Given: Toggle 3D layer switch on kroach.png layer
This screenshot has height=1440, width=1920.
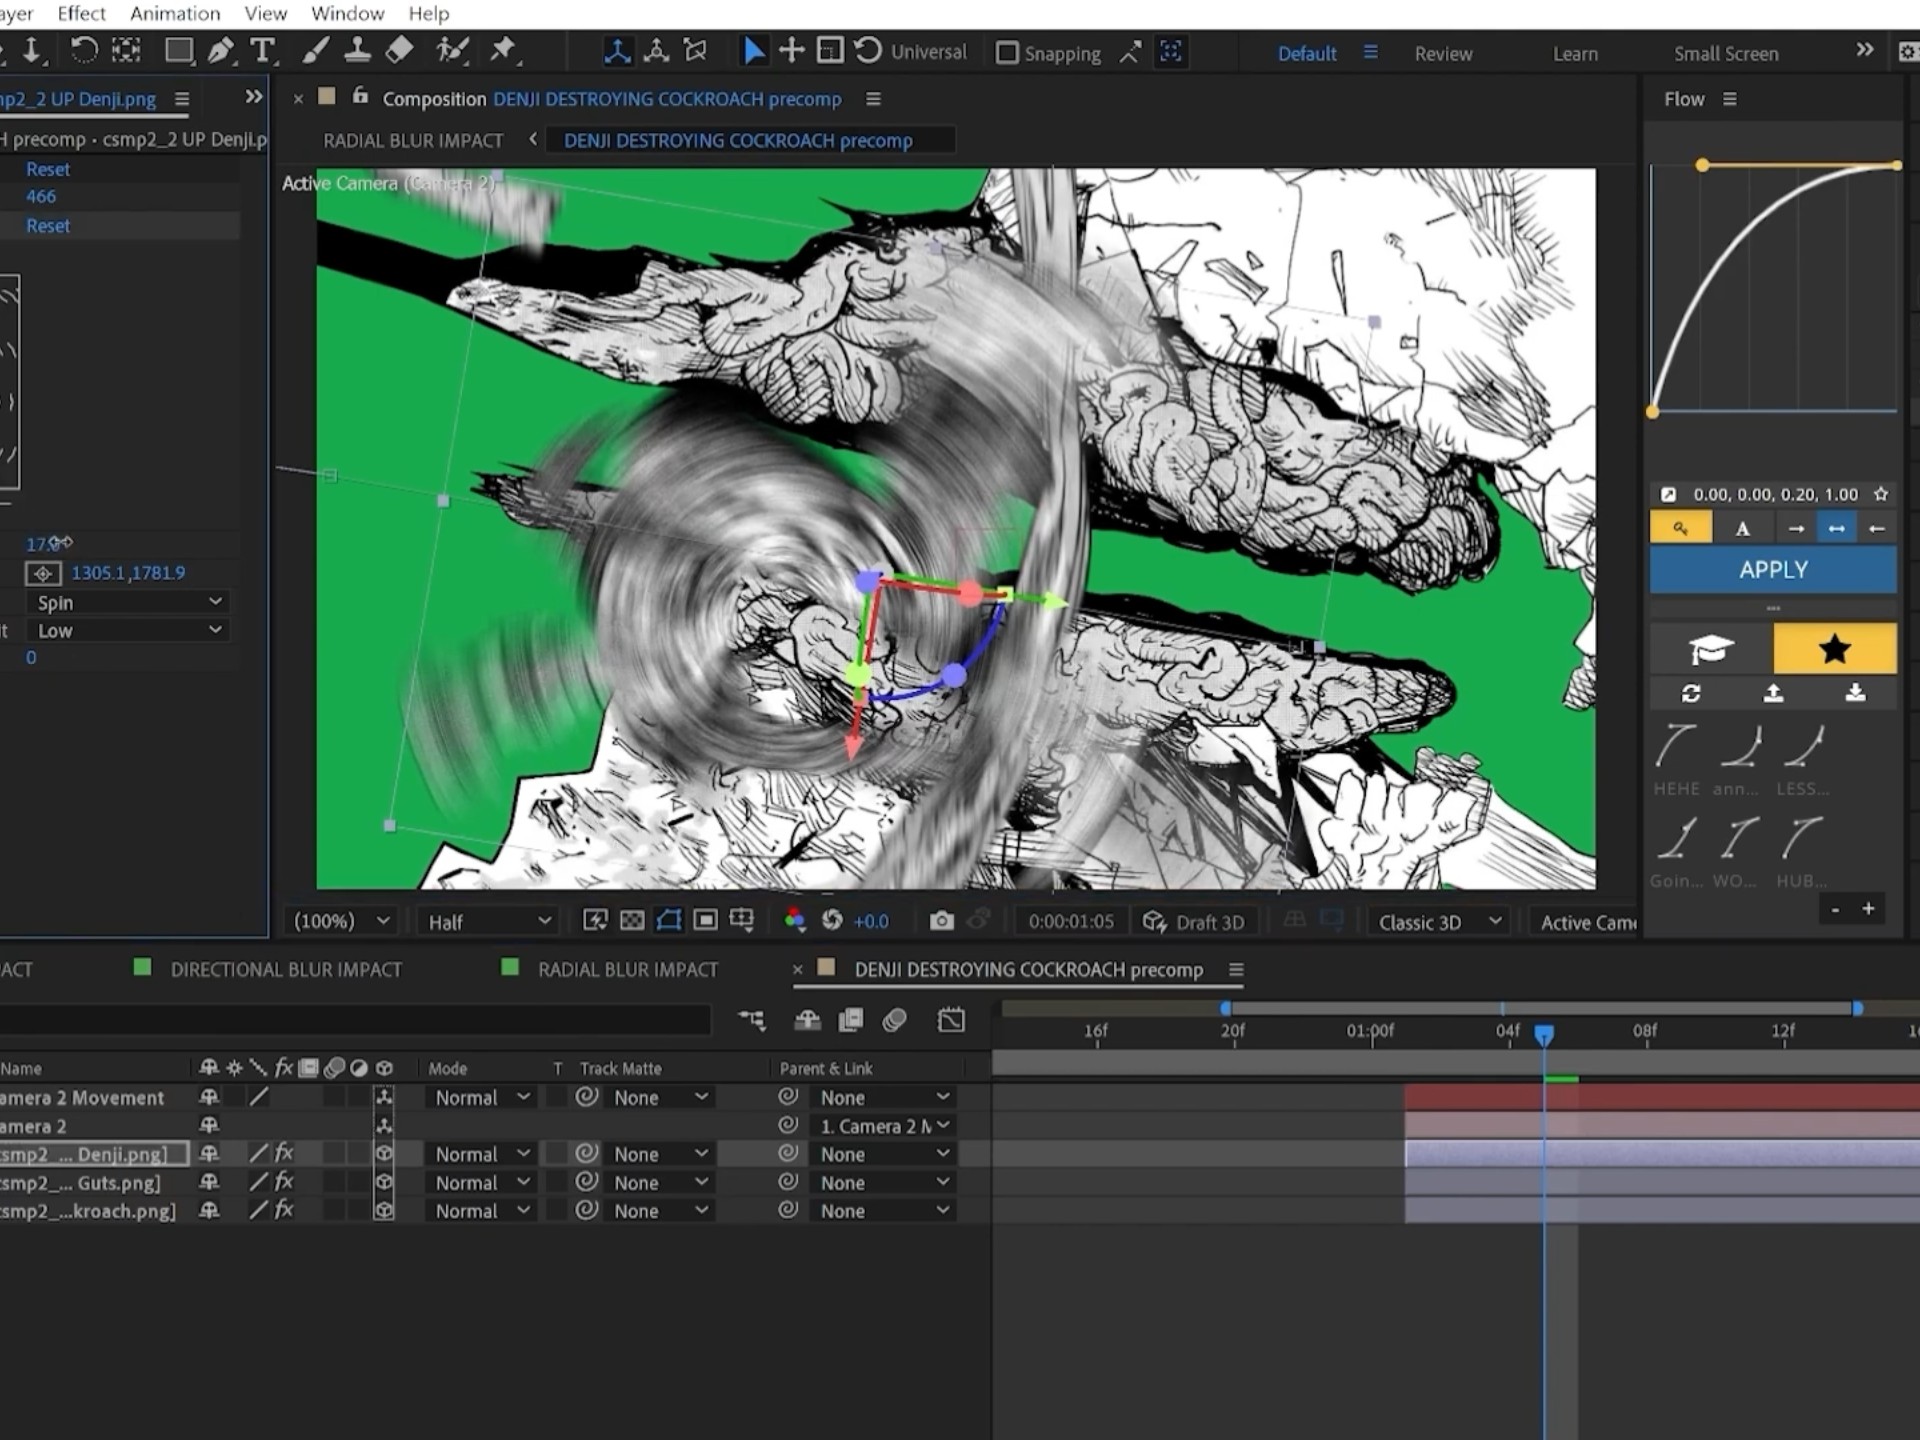Looking at the screenshot, I should point(384,1210).
